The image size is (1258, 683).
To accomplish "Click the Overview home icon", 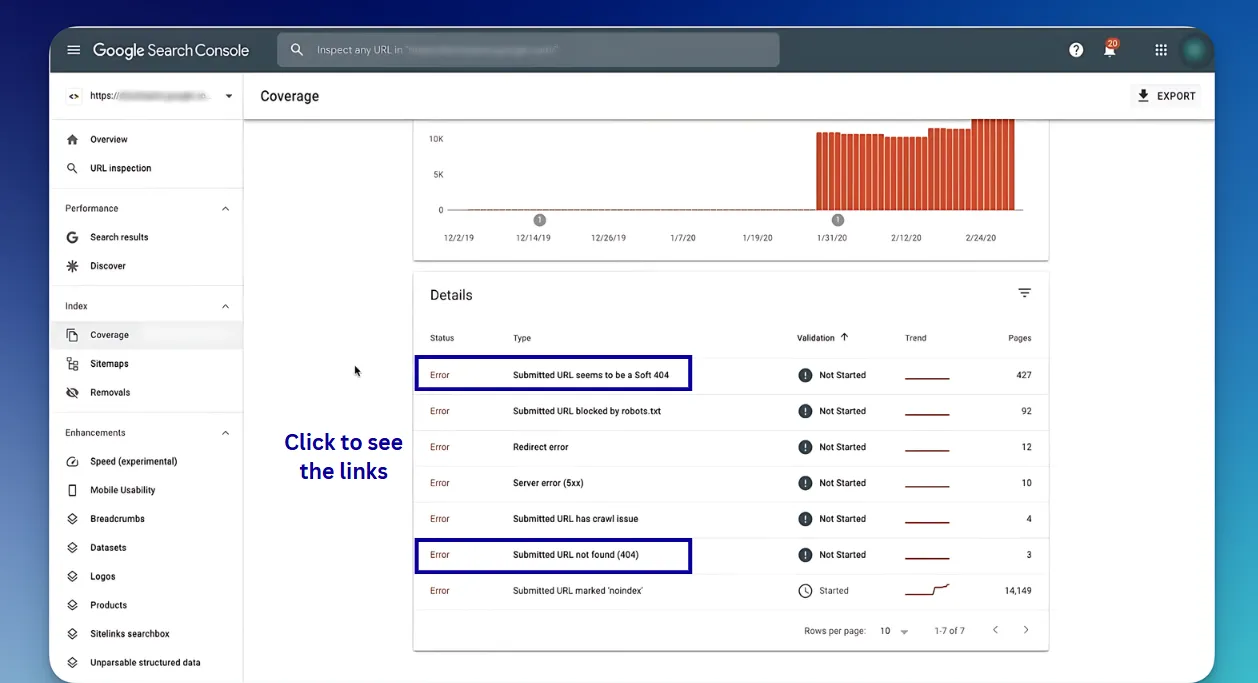I will click(72, 140).
